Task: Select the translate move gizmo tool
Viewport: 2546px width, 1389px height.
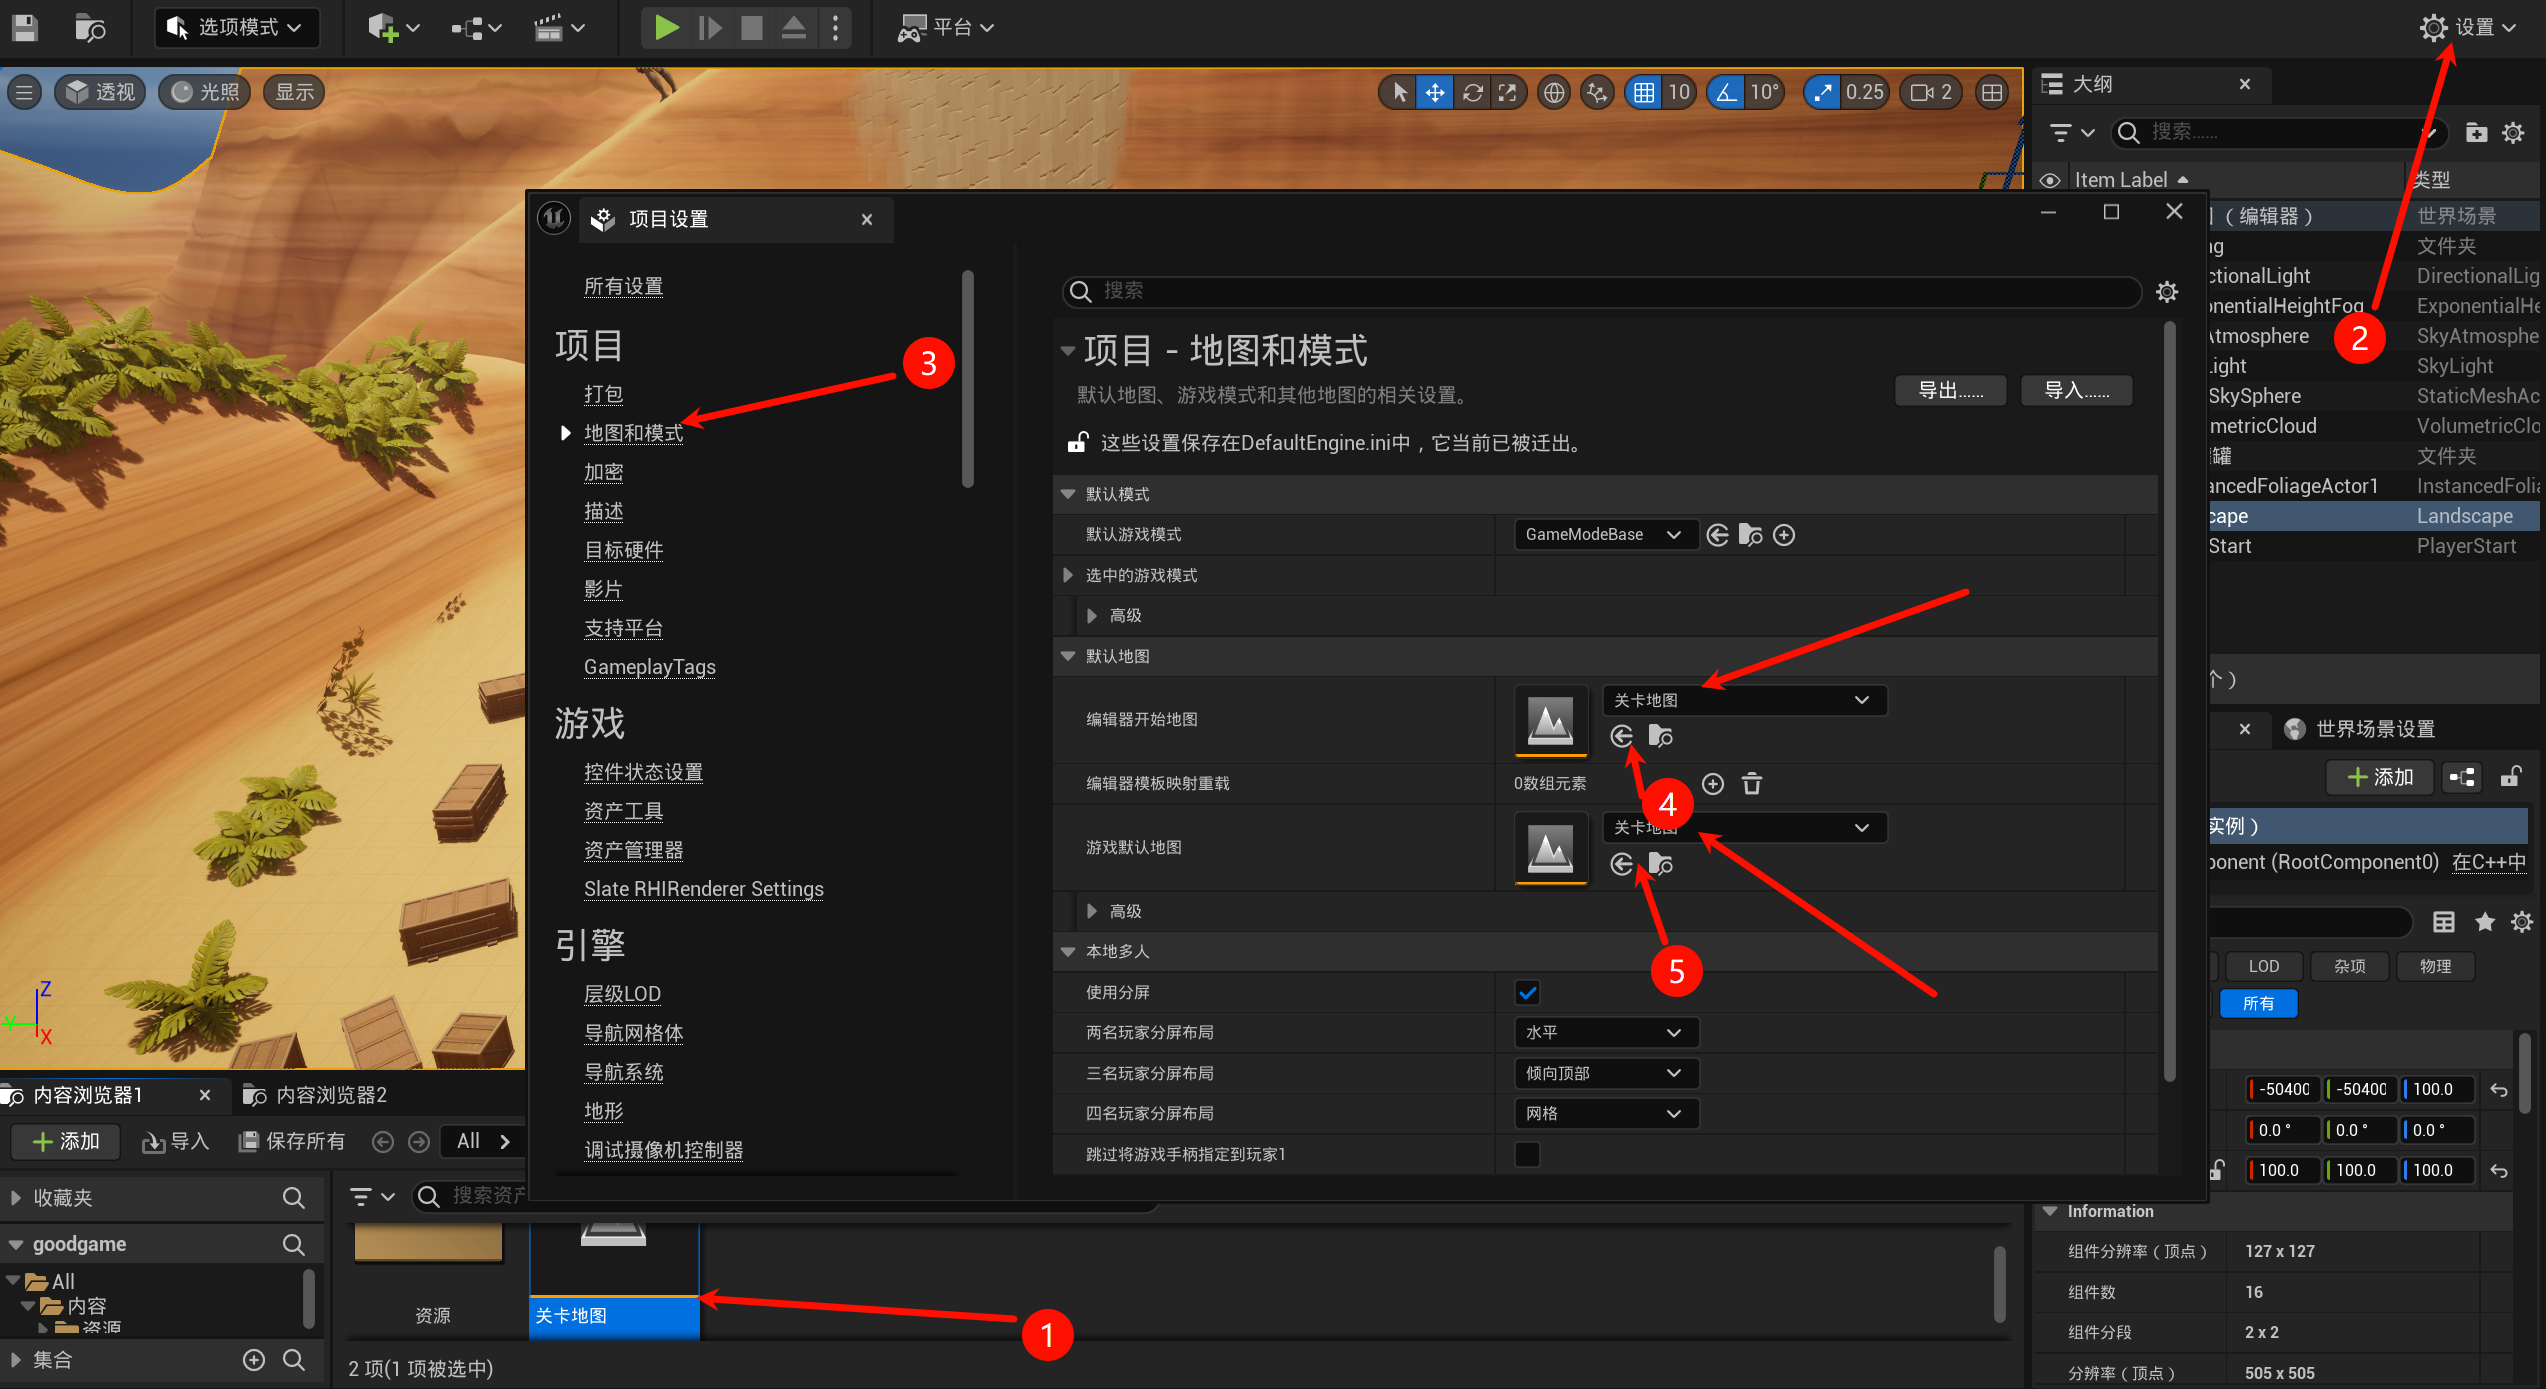Action: 1434,93
